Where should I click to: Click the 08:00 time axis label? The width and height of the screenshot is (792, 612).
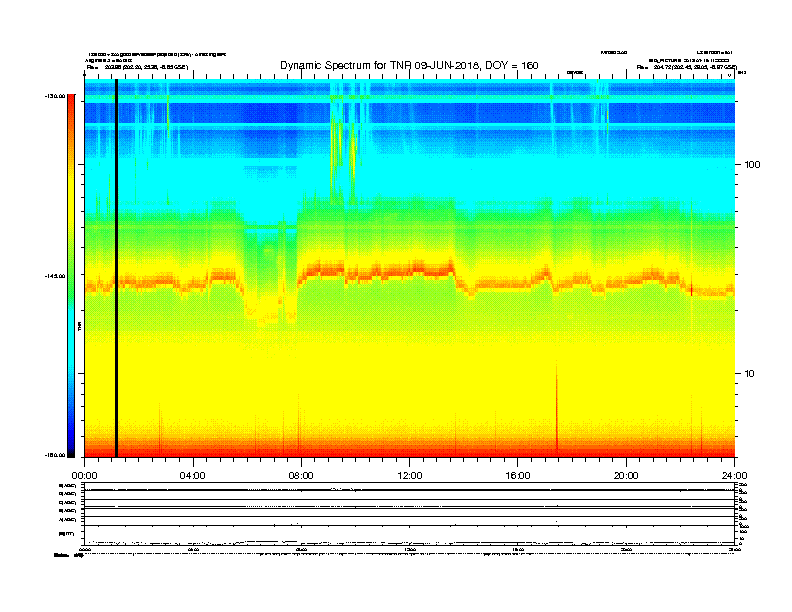301,476
